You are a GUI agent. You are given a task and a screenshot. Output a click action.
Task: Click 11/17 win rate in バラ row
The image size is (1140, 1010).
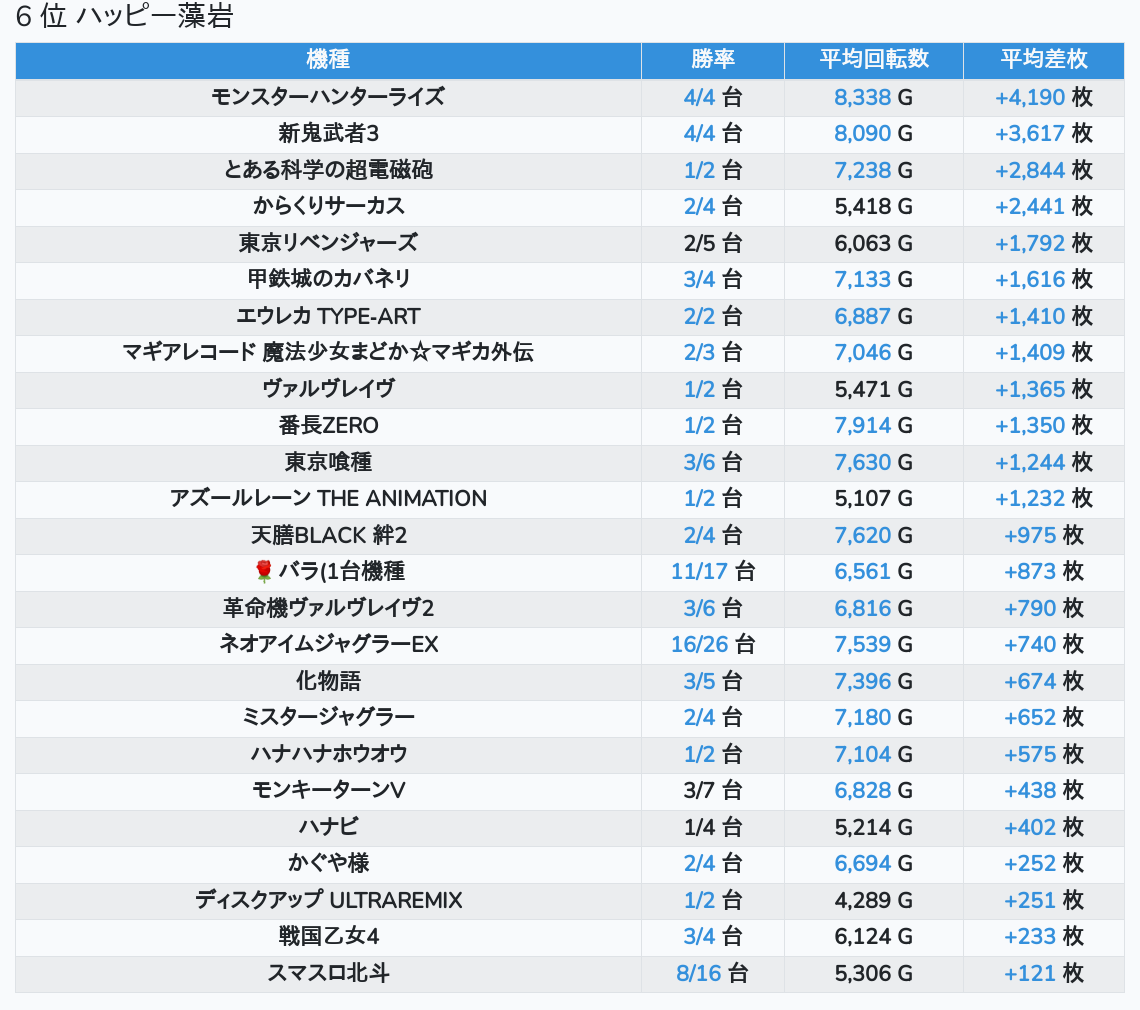click(x=699, y=571)
